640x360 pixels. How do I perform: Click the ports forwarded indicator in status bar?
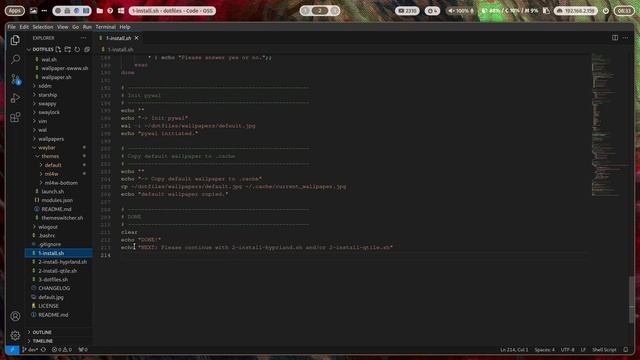tap(83, 350)
